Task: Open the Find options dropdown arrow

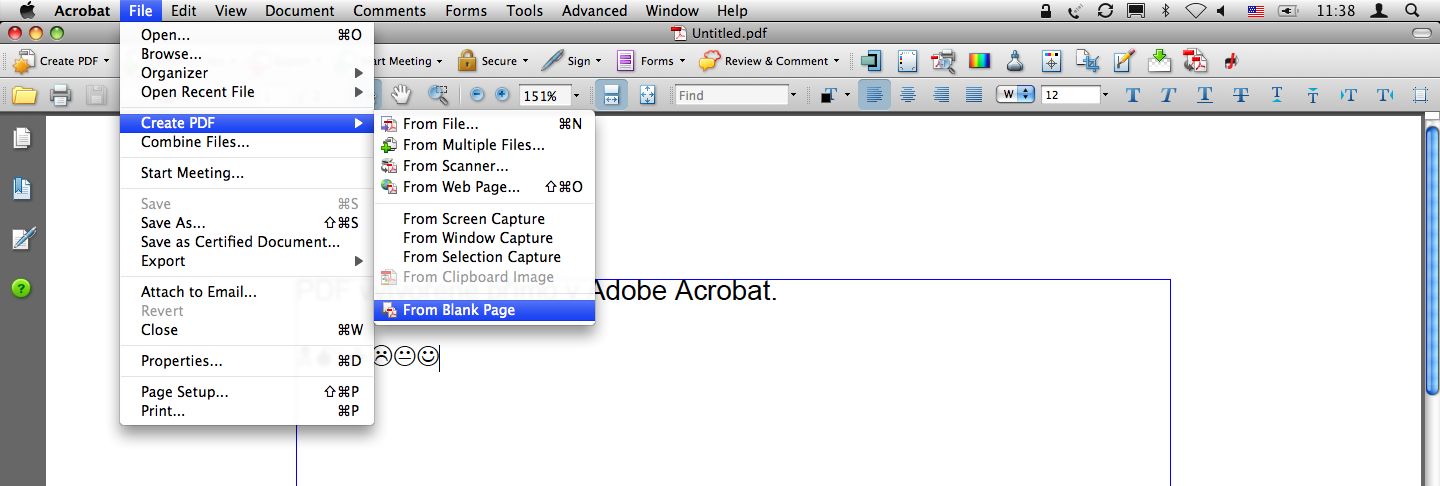Action: (794, 96)
